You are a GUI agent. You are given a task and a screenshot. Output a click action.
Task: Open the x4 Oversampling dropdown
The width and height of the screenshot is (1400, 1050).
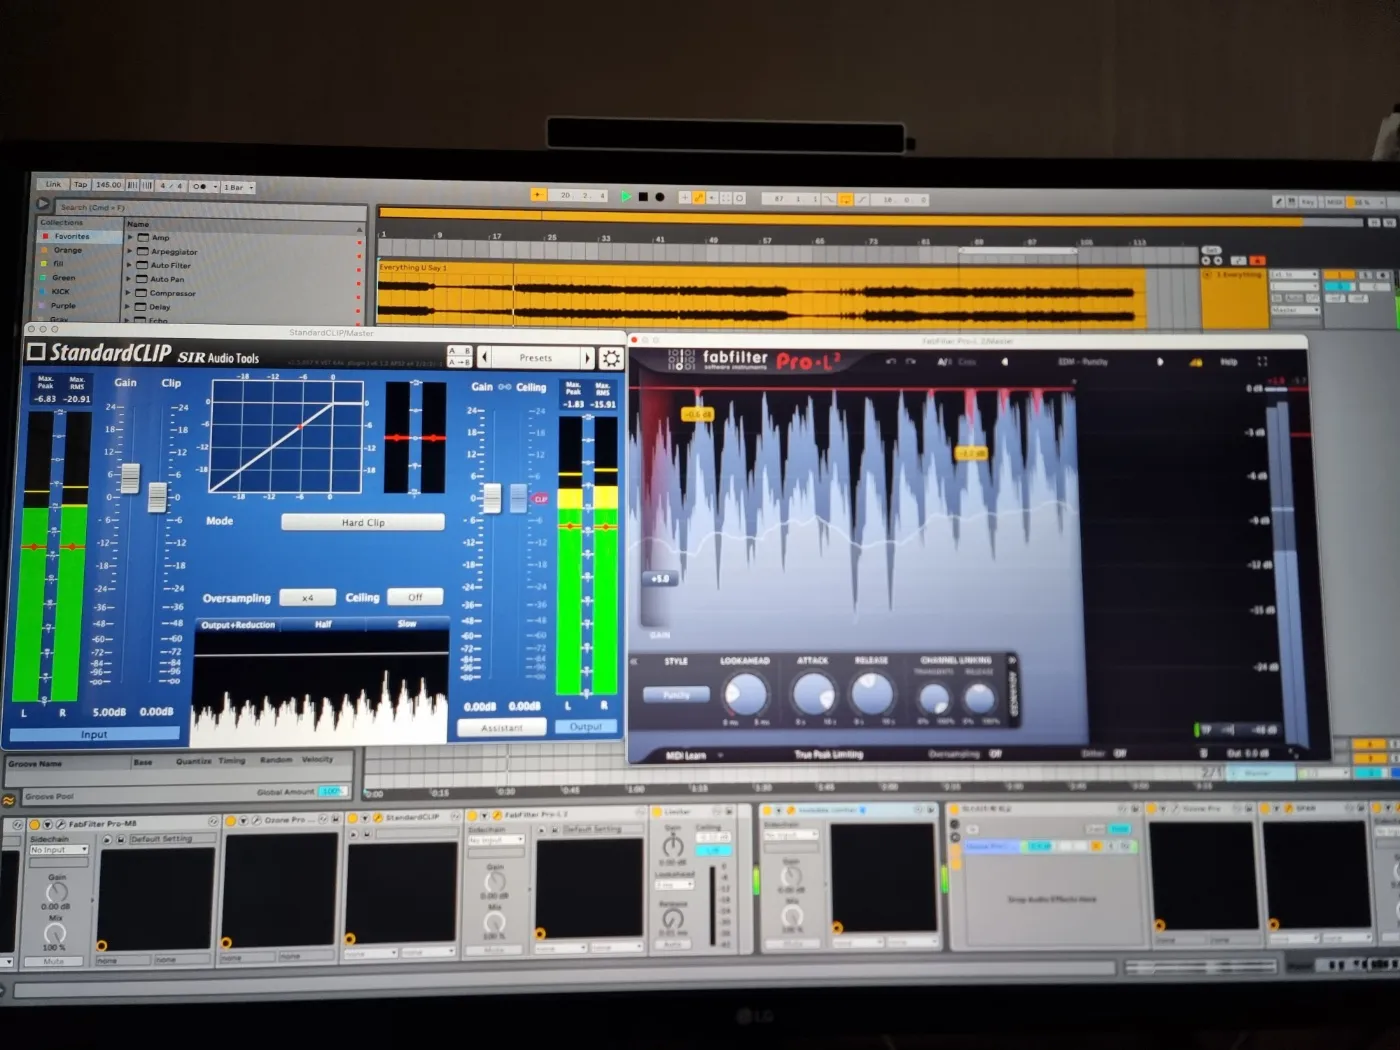(307, 598)
